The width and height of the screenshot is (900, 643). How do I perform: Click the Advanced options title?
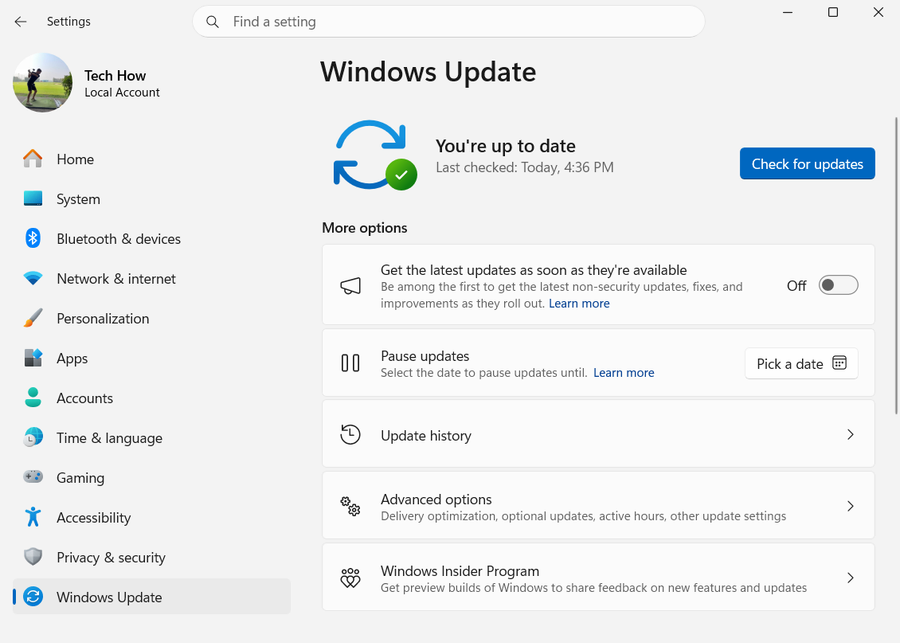436,499
